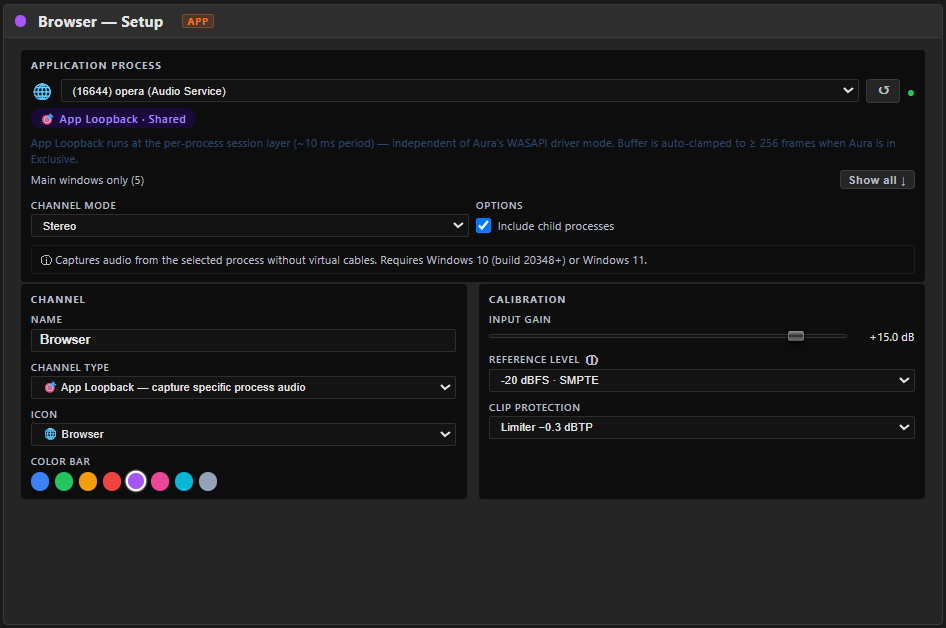The height and width of the screenshot is (628, 946).
Task: Click the Show all button
Action: click(877, 180)
